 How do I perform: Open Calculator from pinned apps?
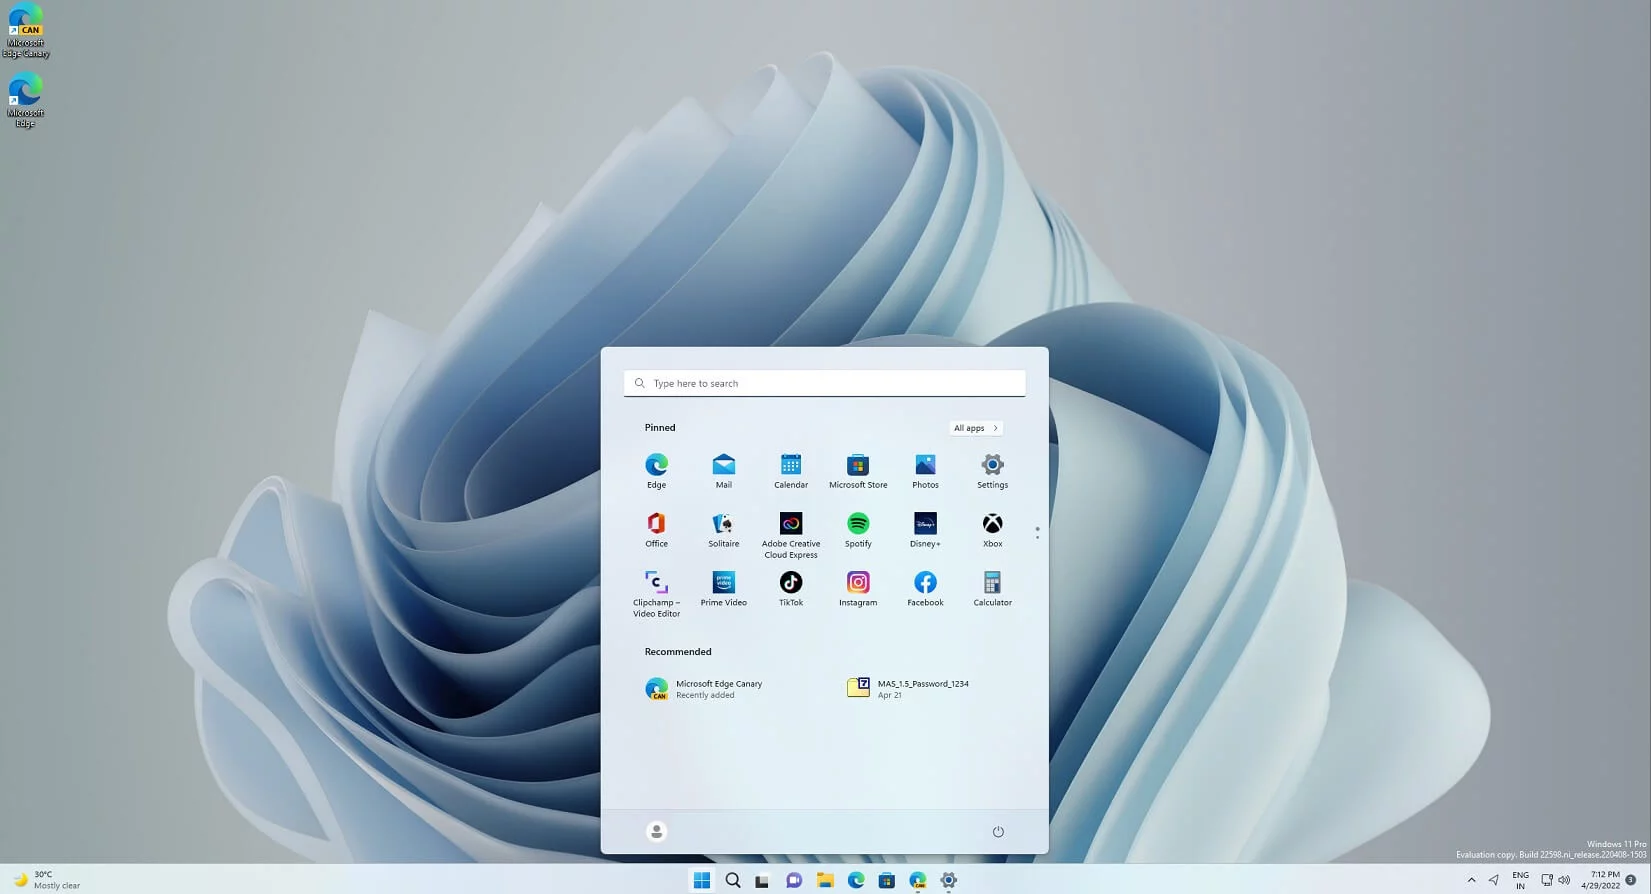(x=992, y=588)
